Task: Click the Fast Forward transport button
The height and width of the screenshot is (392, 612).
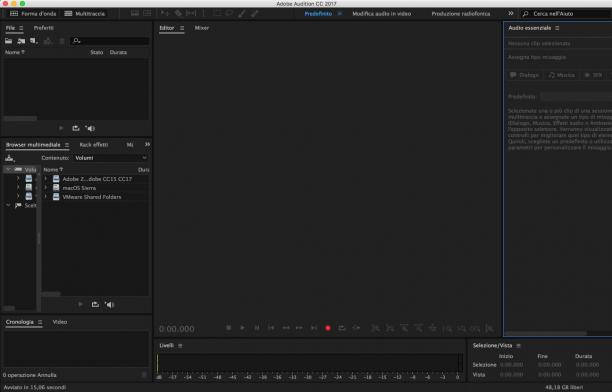Action: click(299, 328)
